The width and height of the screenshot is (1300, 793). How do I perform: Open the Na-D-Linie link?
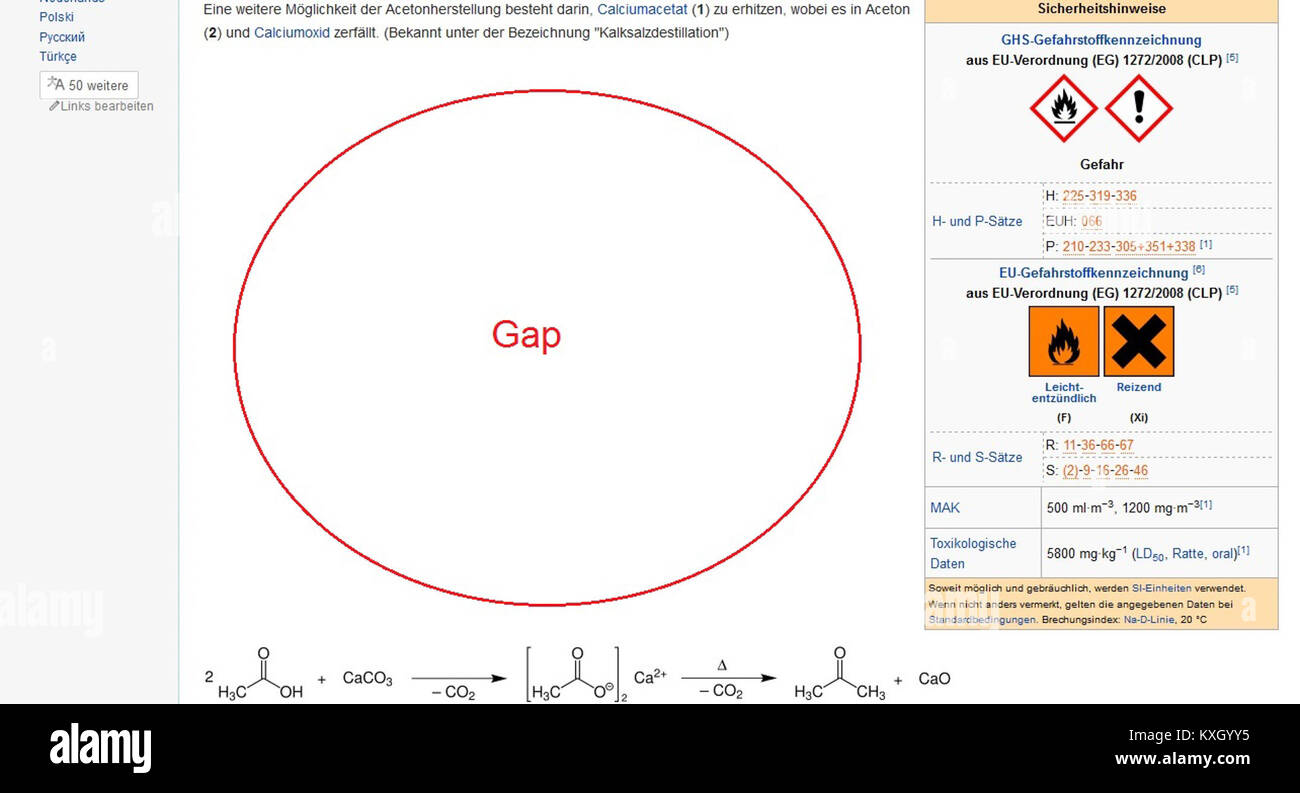point(1151,620)
